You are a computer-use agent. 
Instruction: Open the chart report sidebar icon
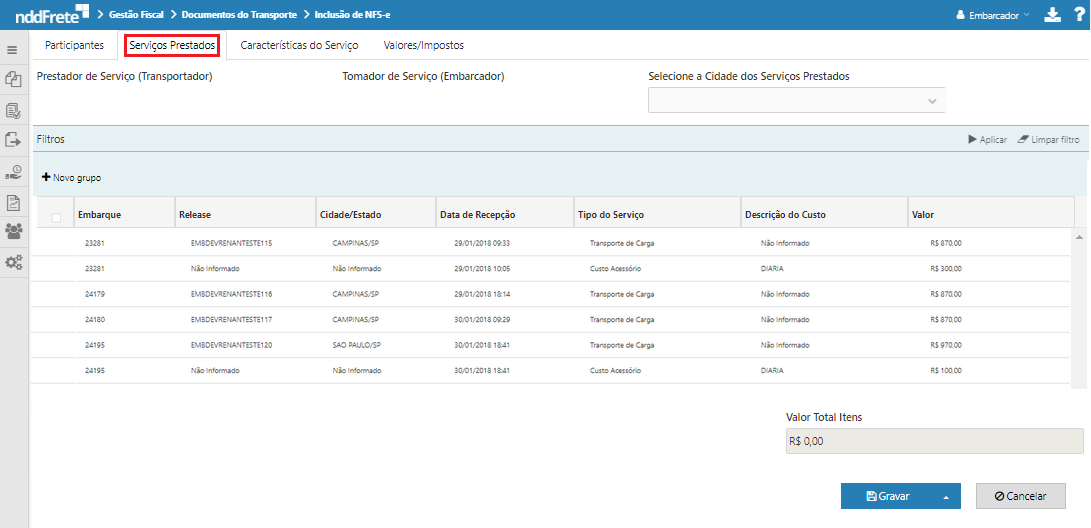(13, 202)
